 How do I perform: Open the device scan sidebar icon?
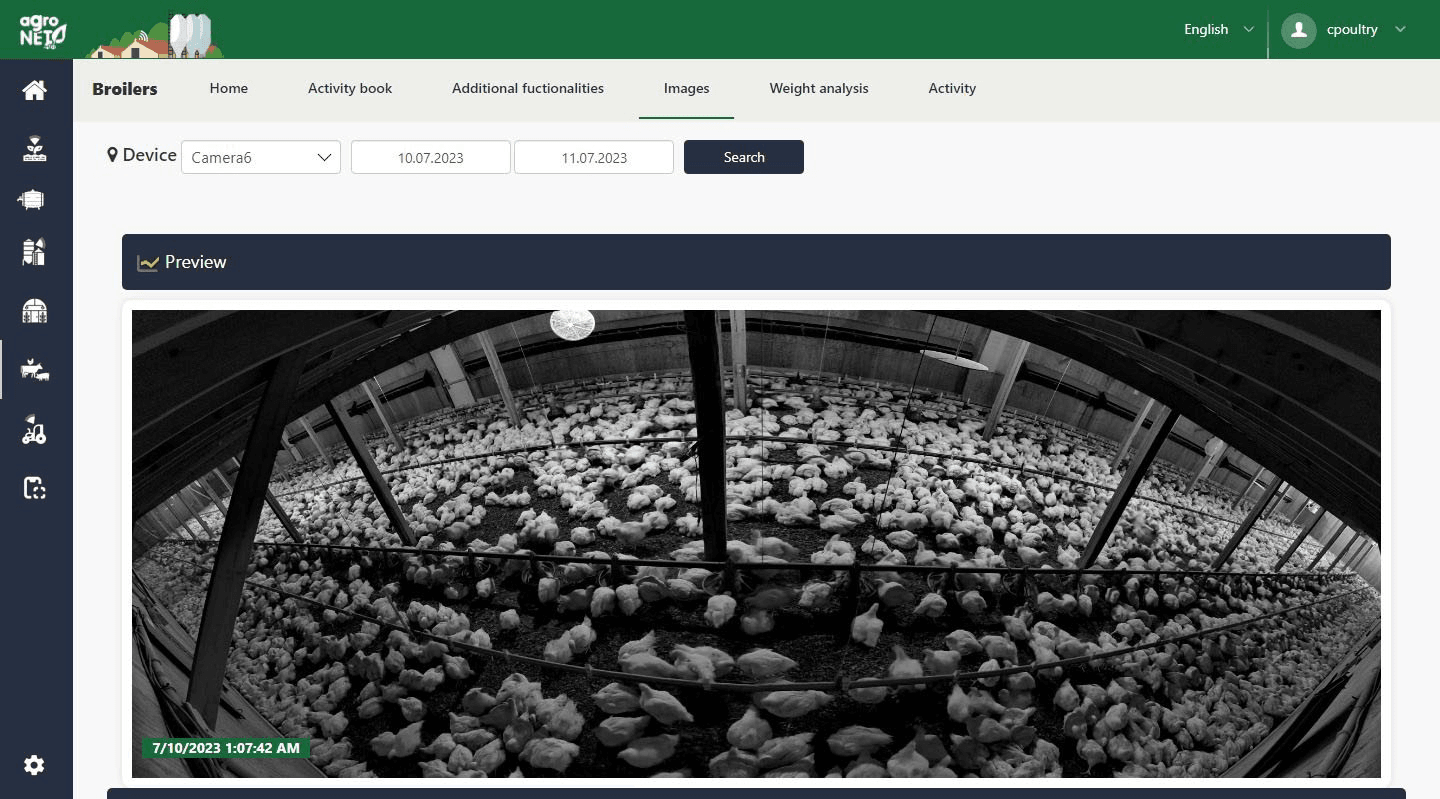[35, 488]
